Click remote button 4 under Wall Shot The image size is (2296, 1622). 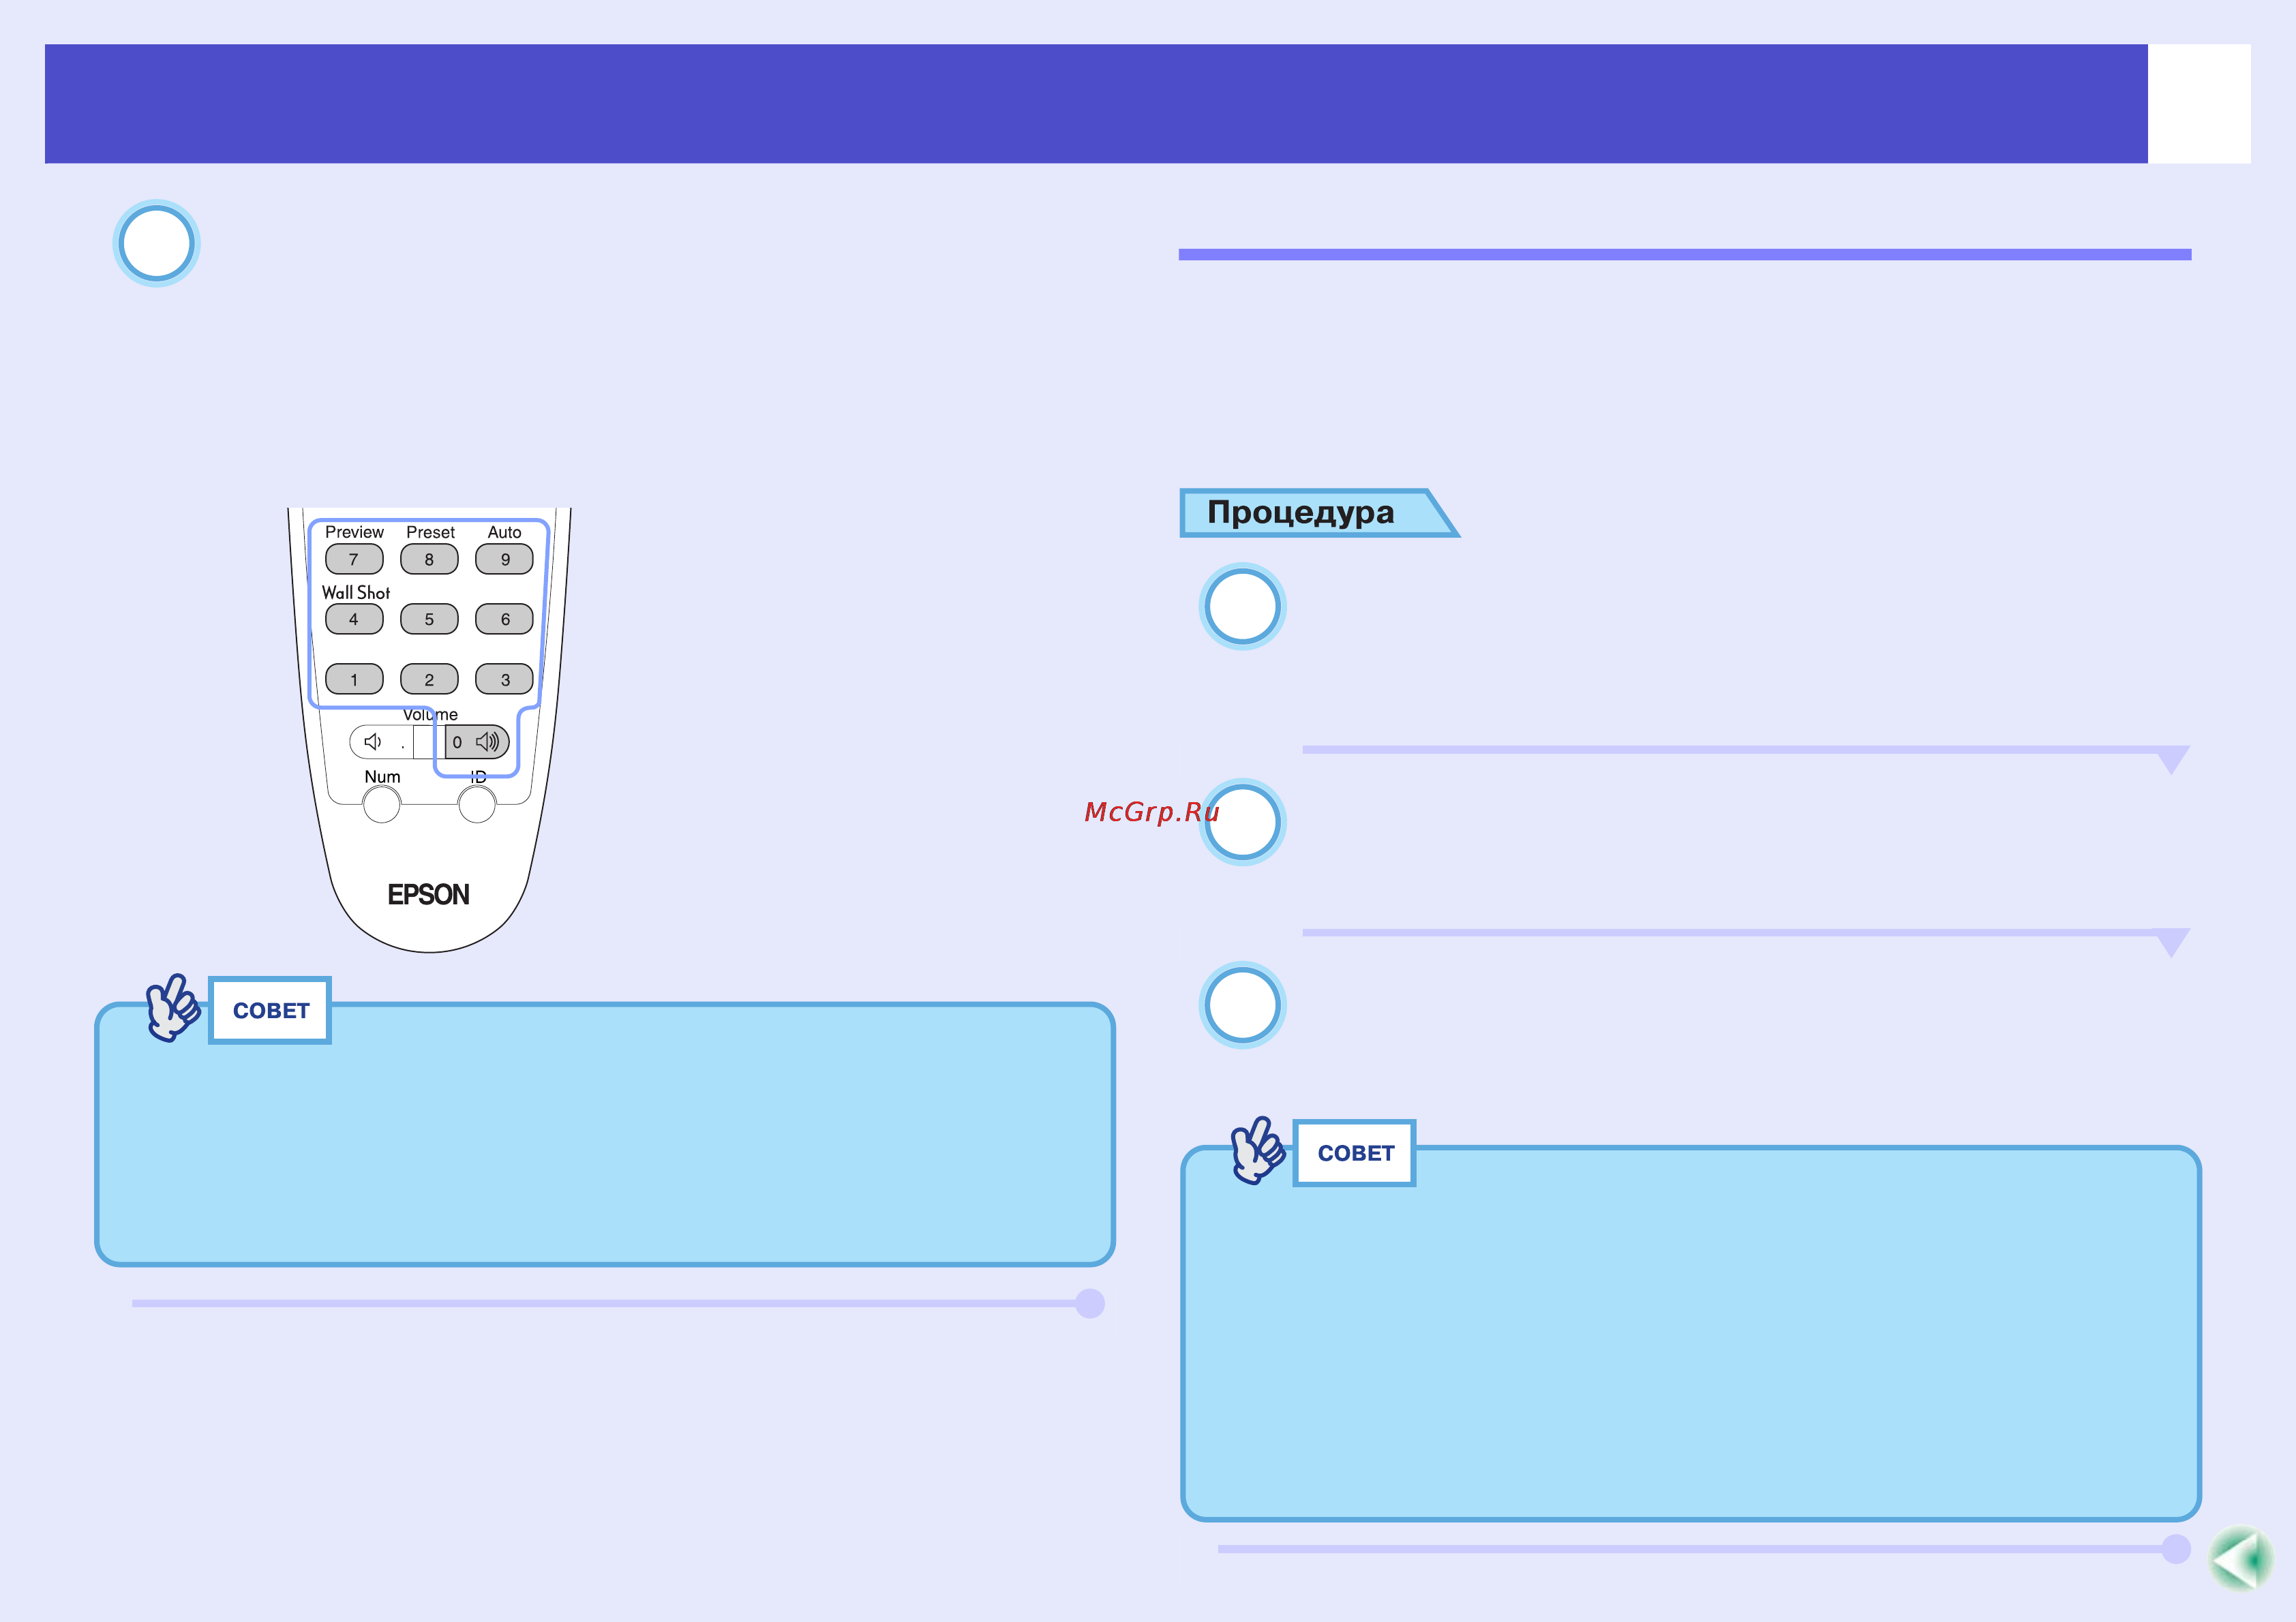(354, 619)
